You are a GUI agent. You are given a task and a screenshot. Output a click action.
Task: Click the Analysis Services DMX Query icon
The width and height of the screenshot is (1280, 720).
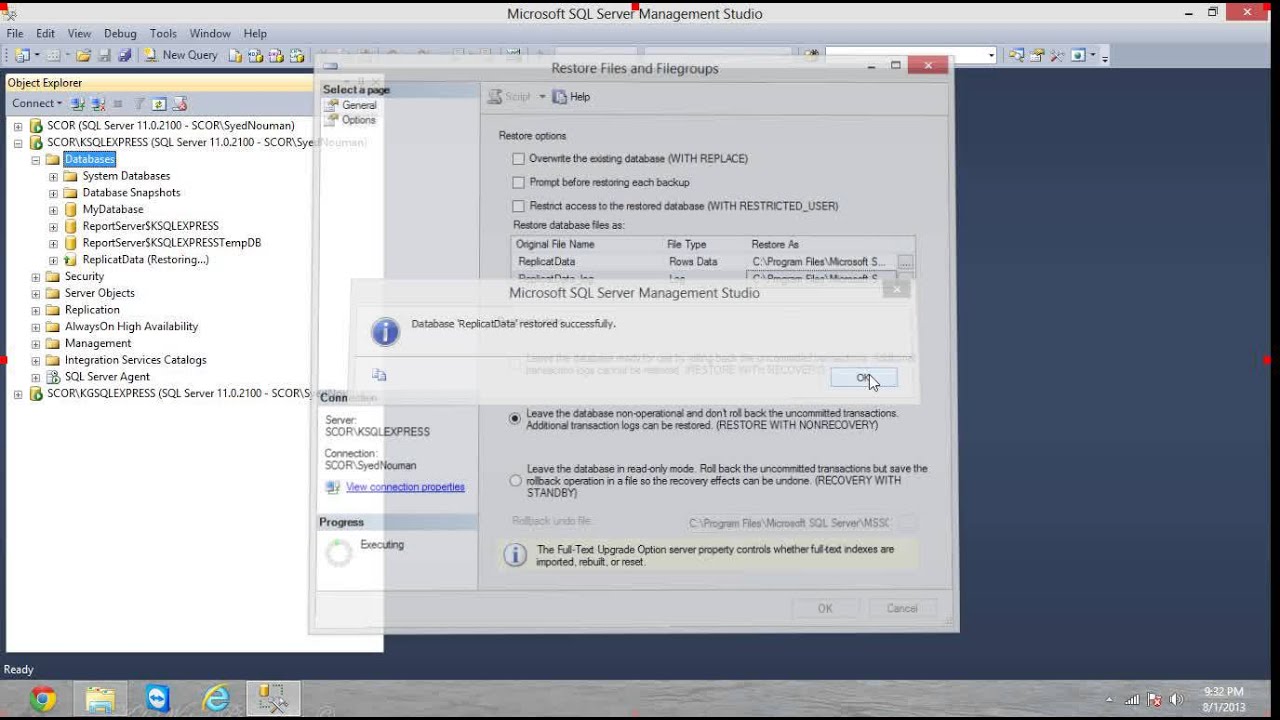pyautogui.click(x=276, y=55)
